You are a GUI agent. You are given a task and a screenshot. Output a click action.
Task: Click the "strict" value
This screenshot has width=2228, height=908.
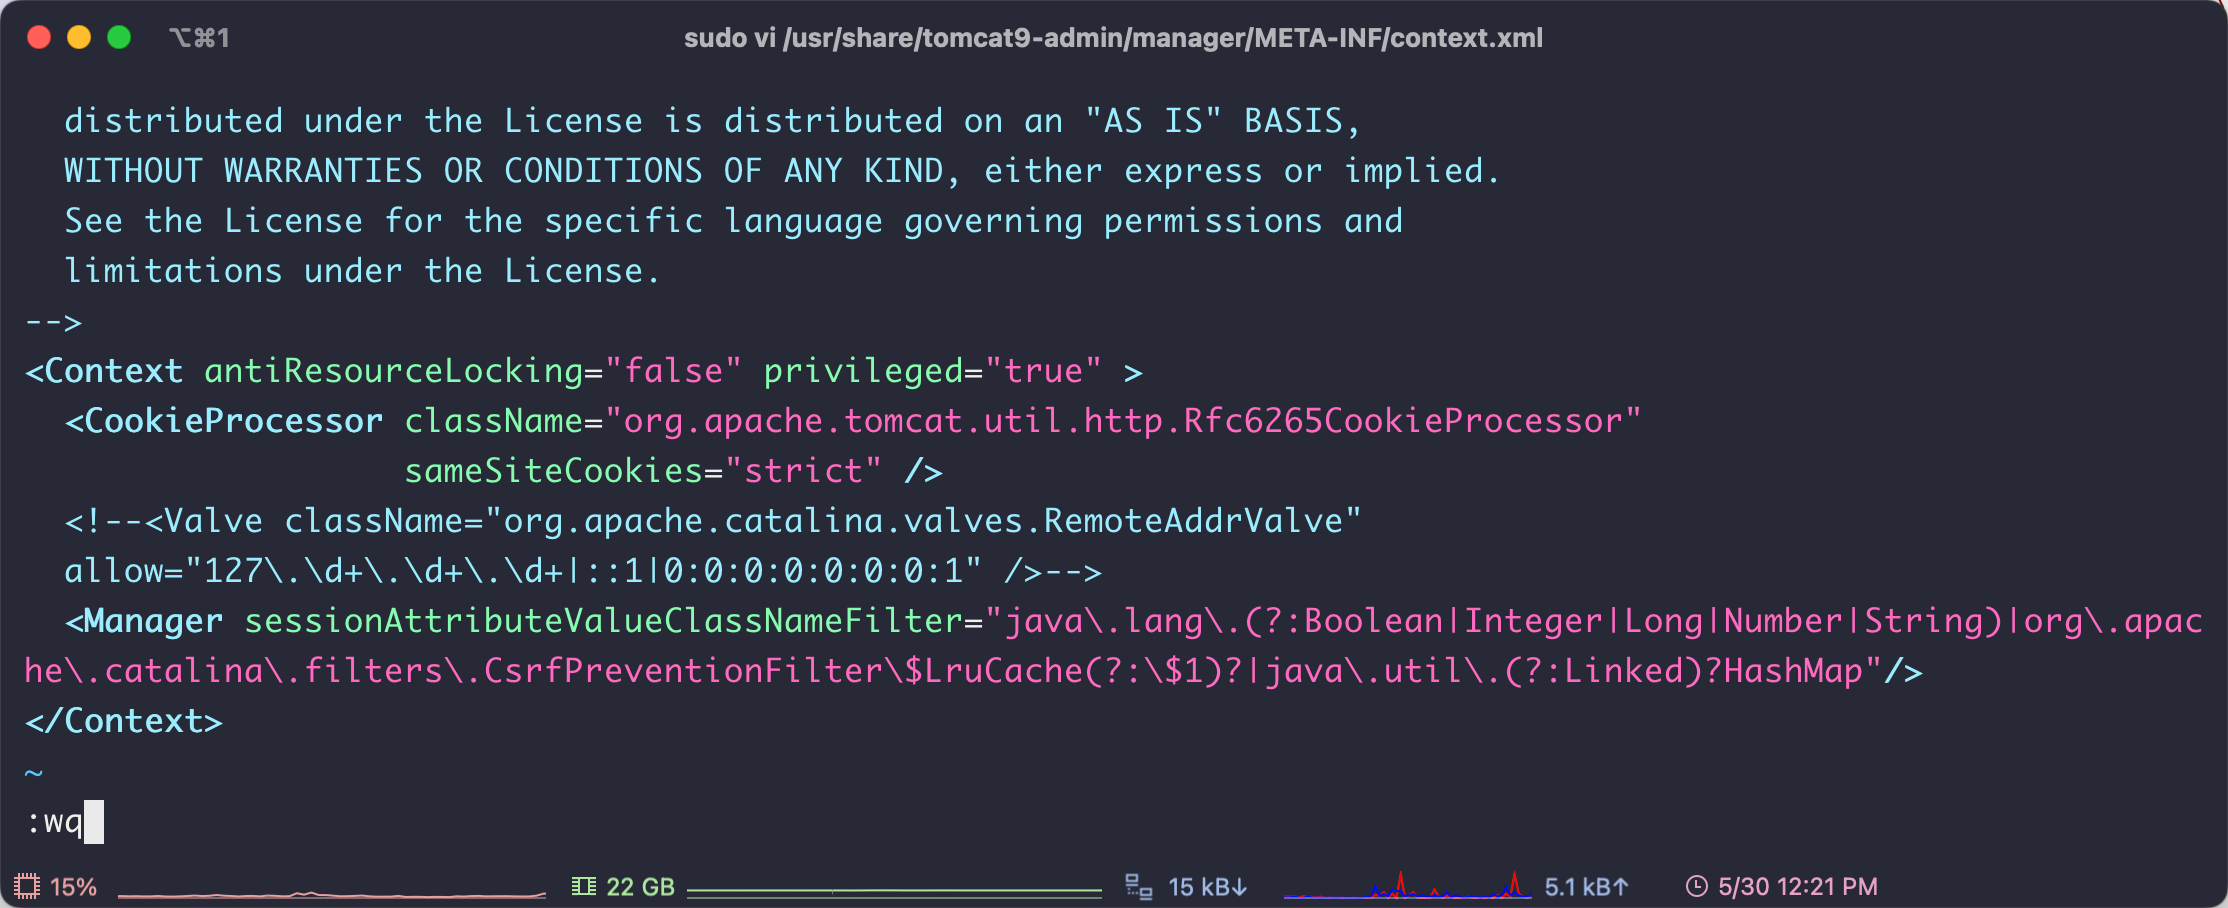[803, 471]
